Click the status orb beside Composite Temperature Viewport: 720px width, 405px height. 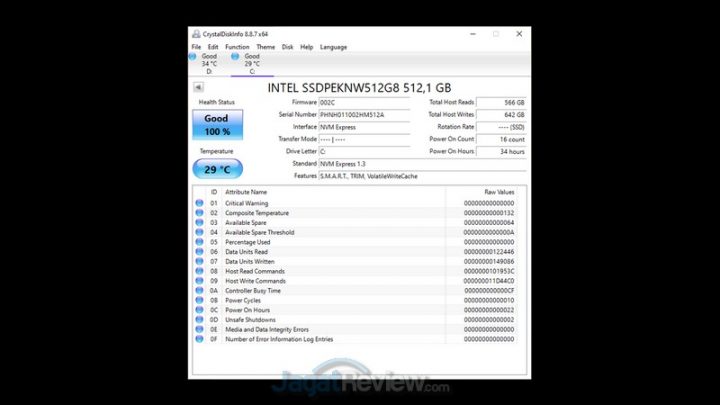(199, 213)
